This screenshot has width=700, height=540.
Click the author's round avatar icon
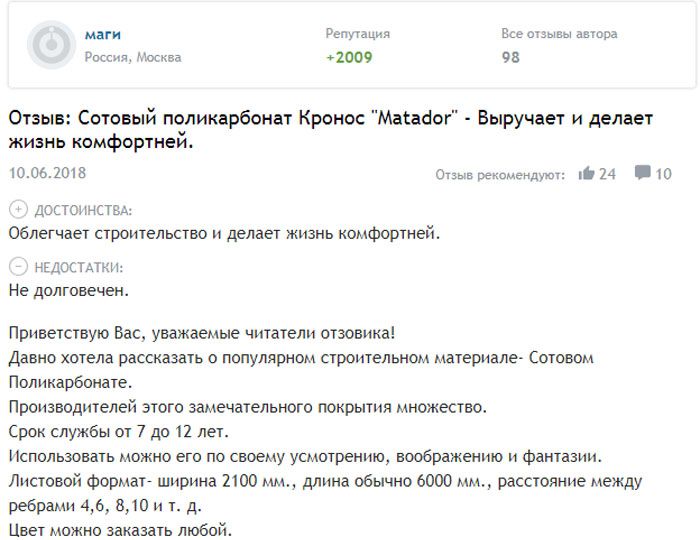(50, 45)
